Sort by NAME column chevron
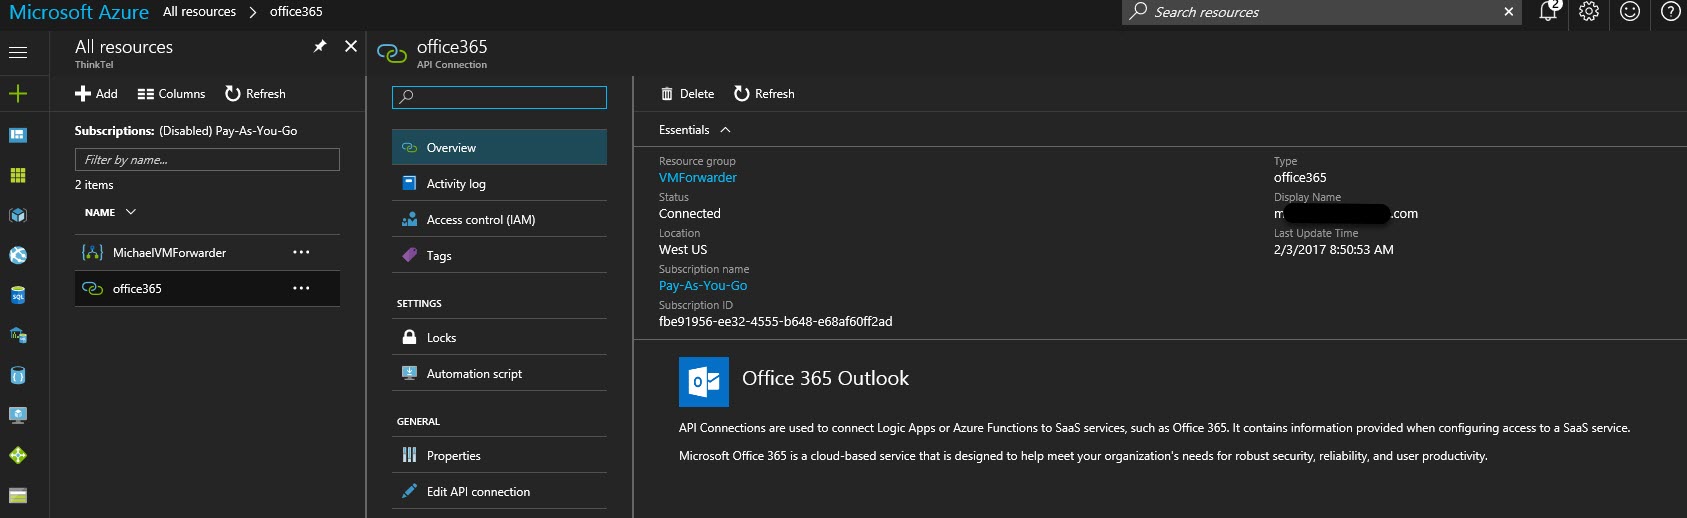Viewport: 1687px width, 518px height. pos(131,212)
